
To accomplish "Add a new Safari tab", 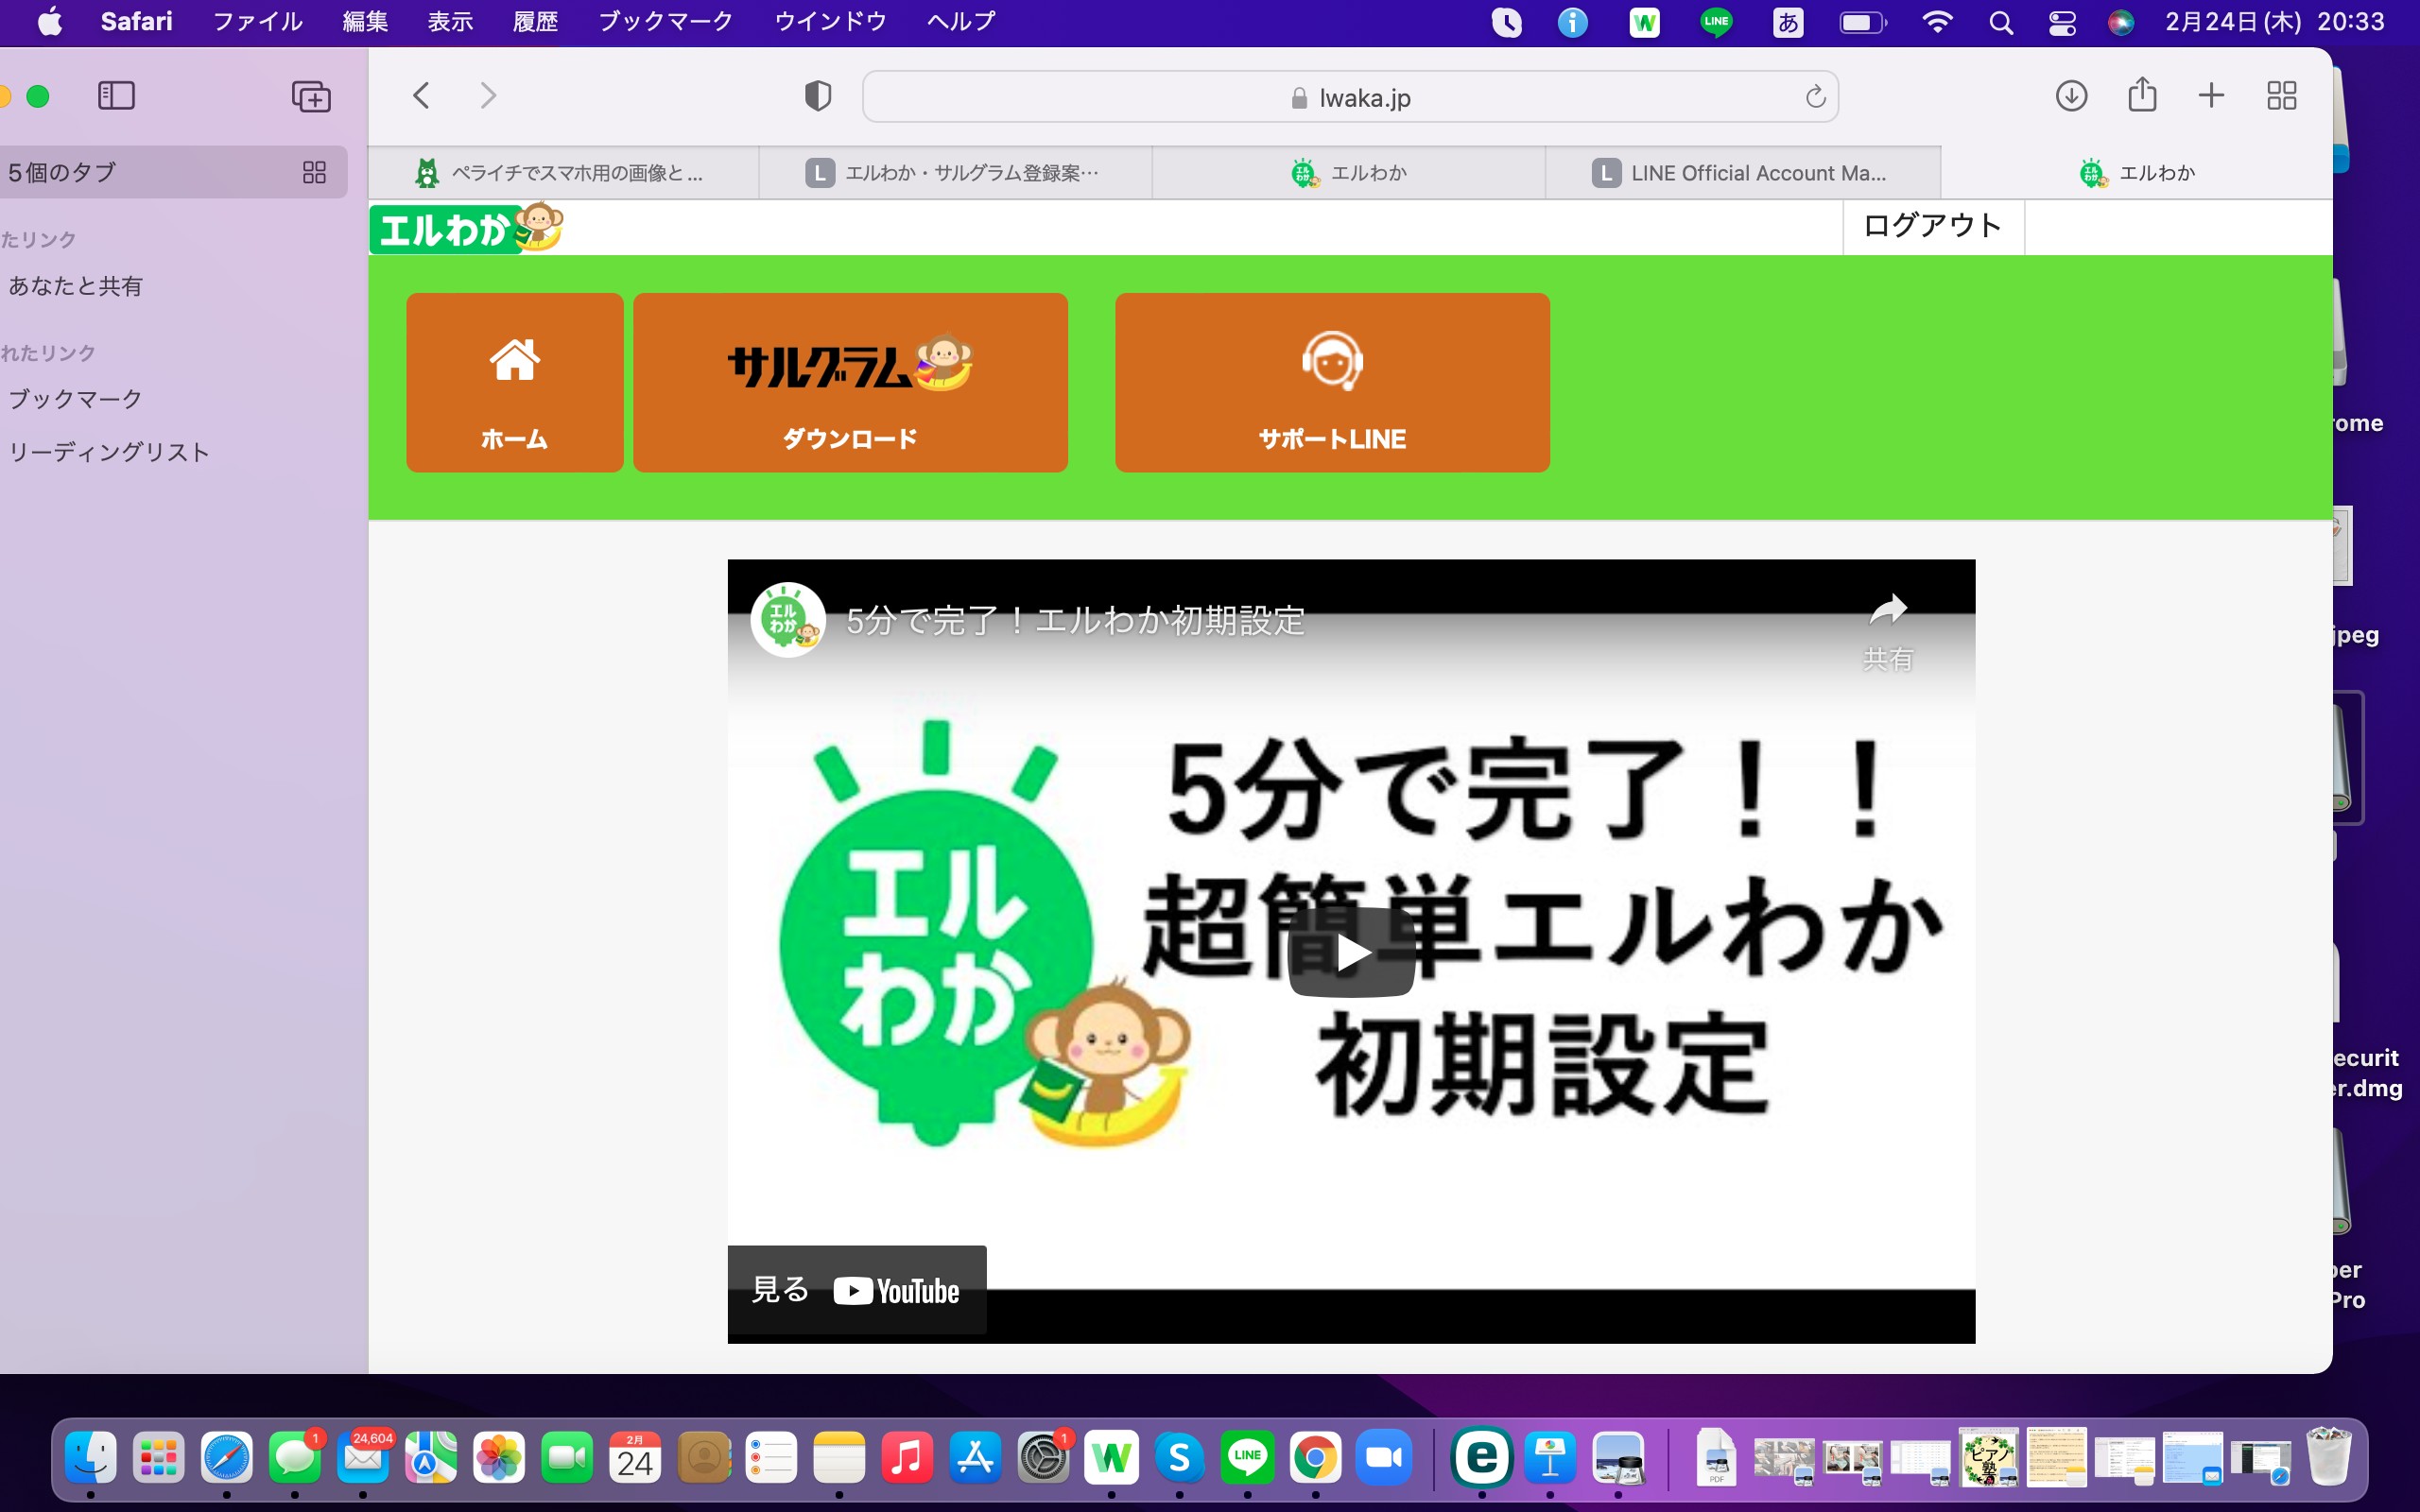I will coord(2211,96).
